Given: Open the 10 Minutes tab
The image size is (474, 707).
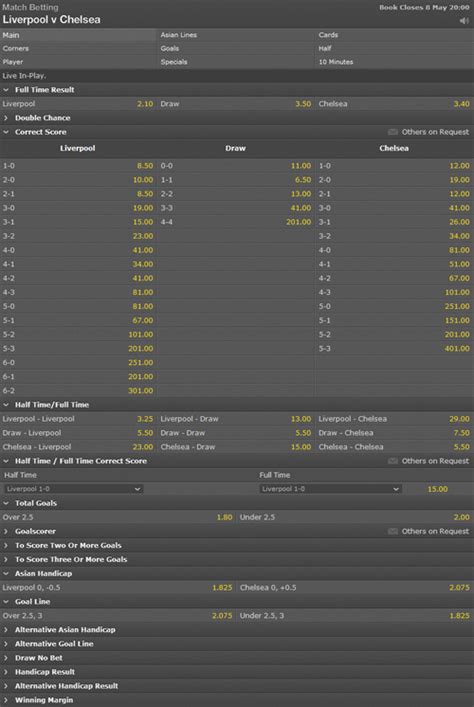Looking at the screenshot, I should 395,62.
